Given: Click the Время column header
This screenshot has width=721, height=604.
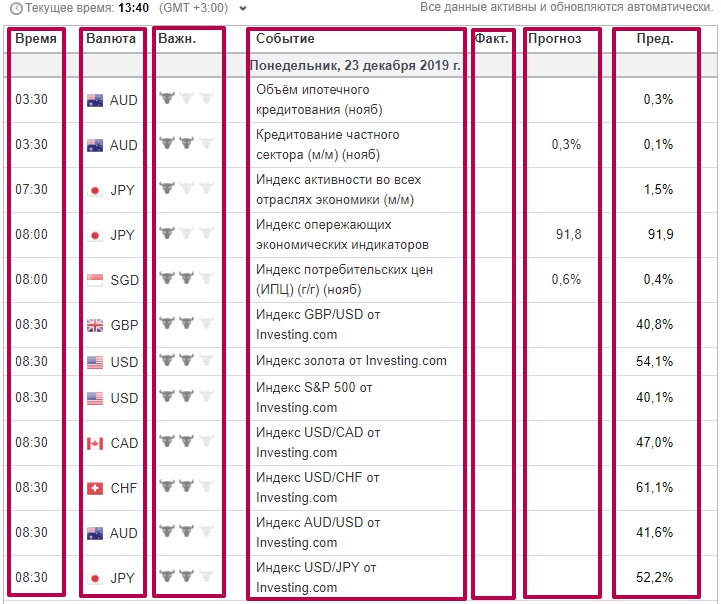Looking at the screenshot, I should pos(35,39).
